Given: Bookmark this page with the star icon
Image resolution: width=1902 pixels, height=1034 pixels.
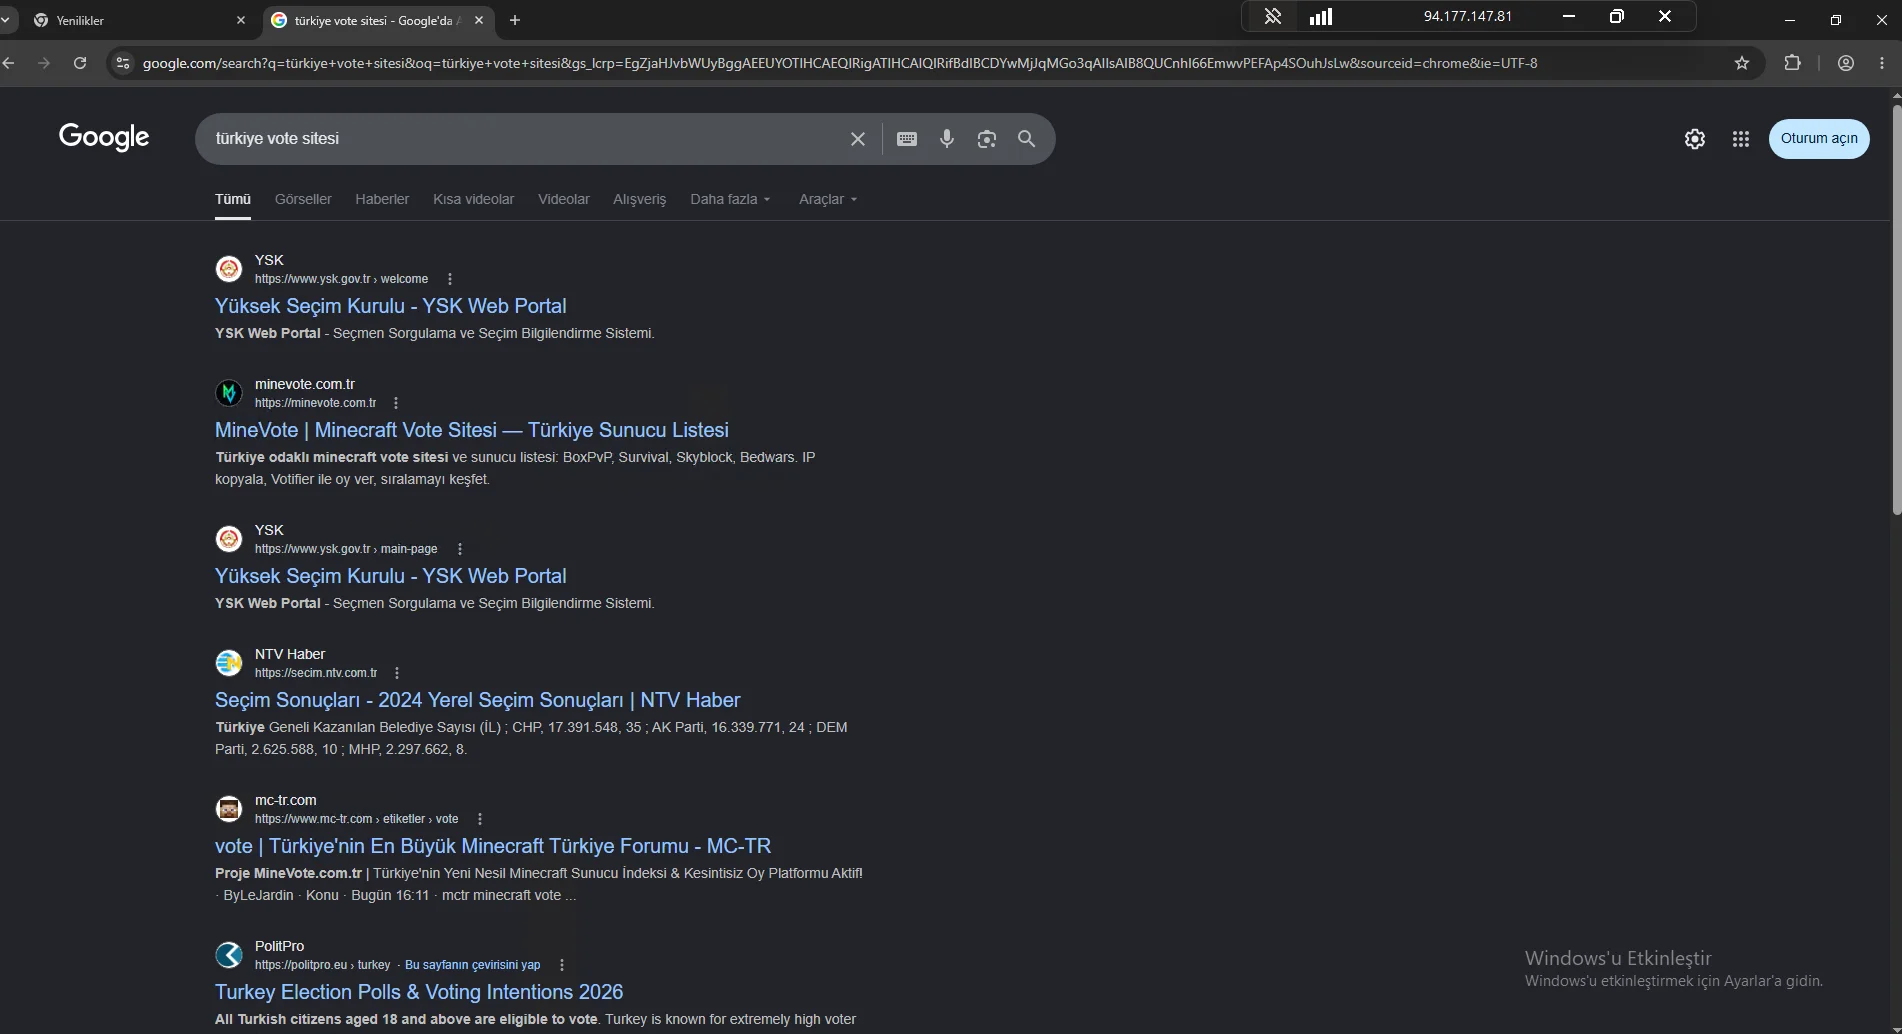Looking at the screenshot, I should point(1742,63).
